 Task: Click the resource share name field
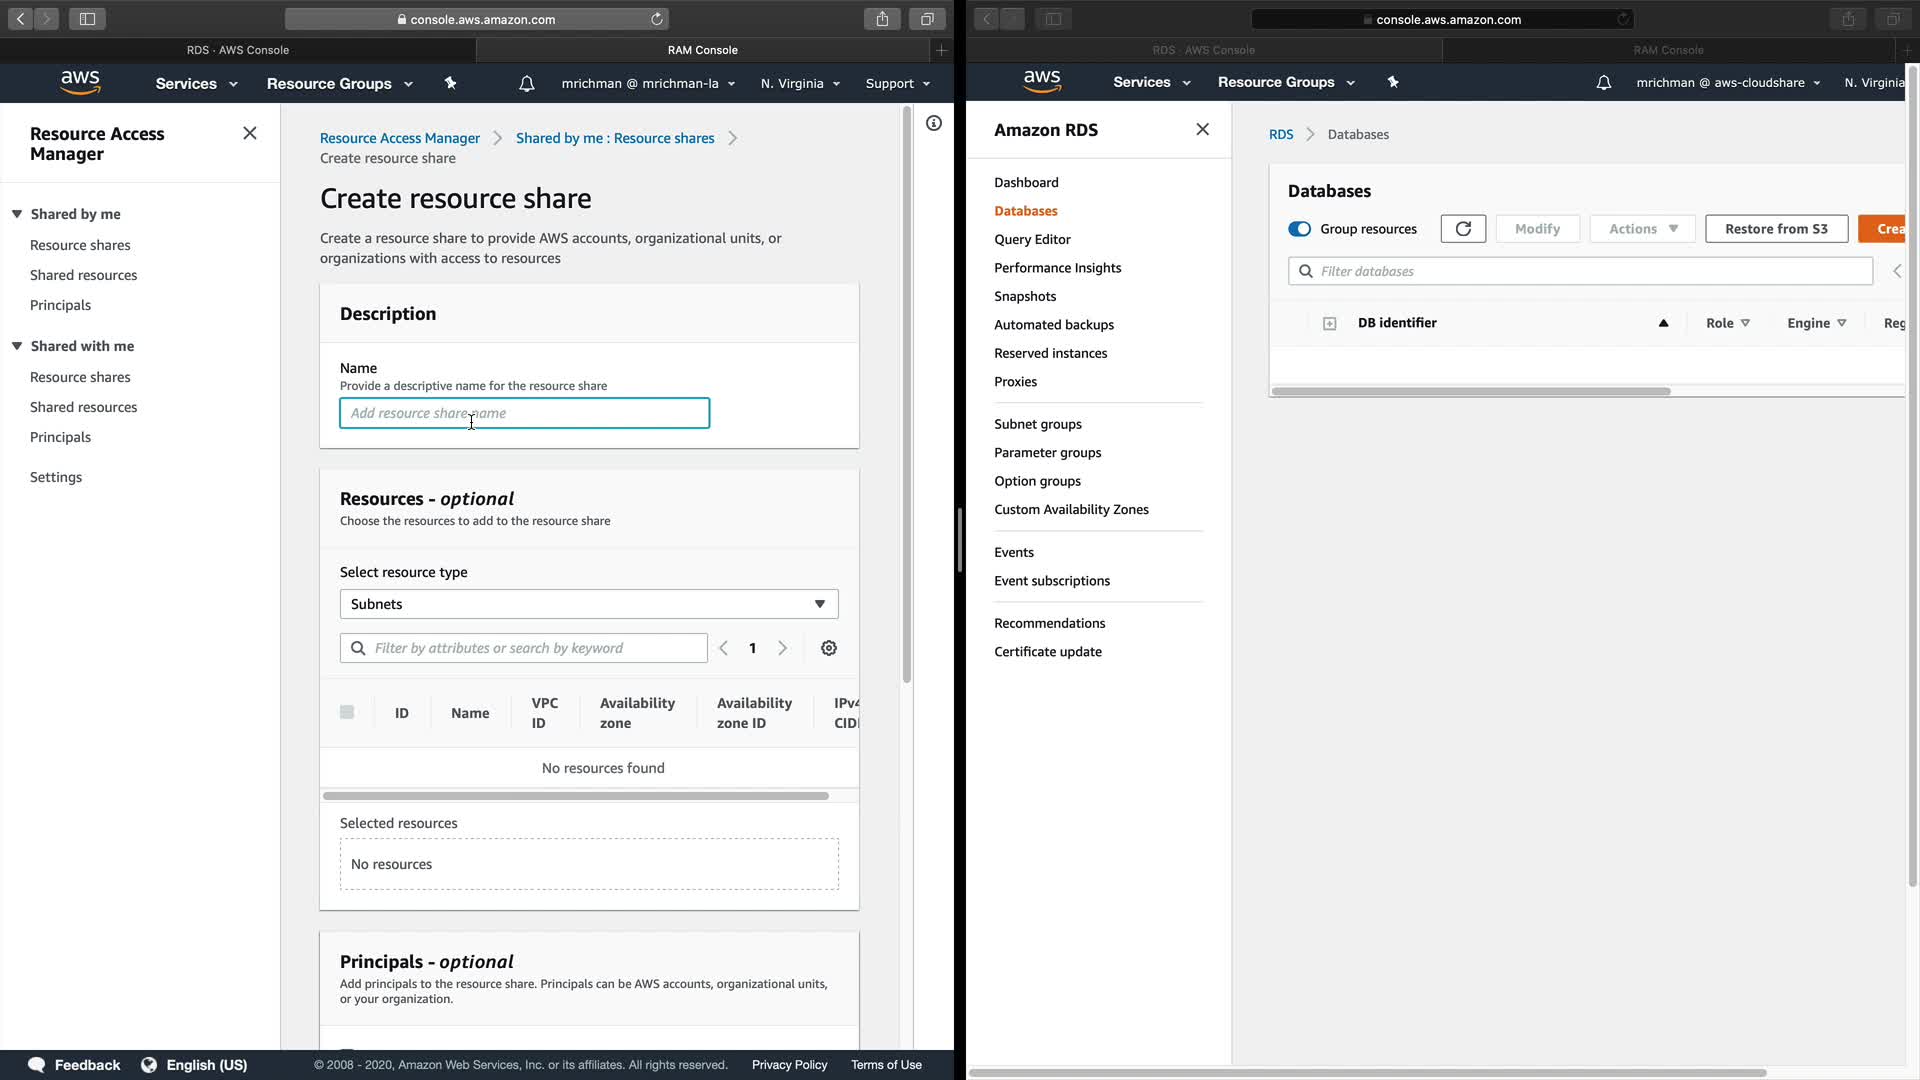(524, 413)
